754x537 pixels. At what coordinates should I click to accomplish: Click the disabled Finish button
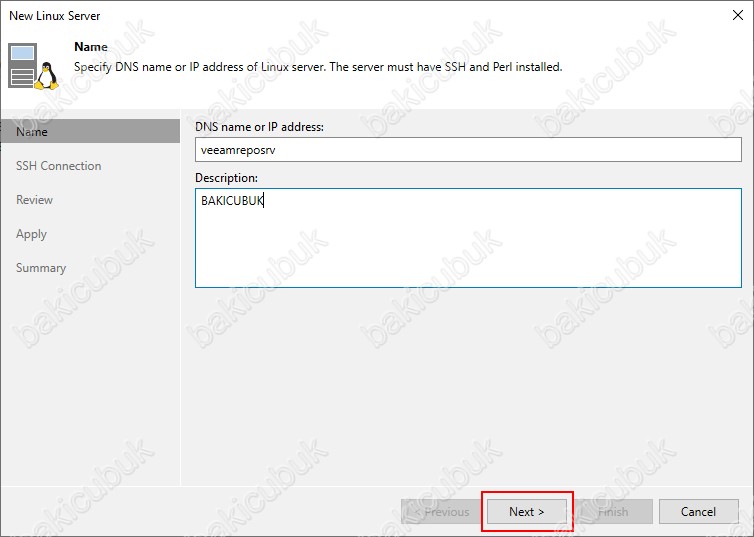pyautogui.click(x=614, y=512)
